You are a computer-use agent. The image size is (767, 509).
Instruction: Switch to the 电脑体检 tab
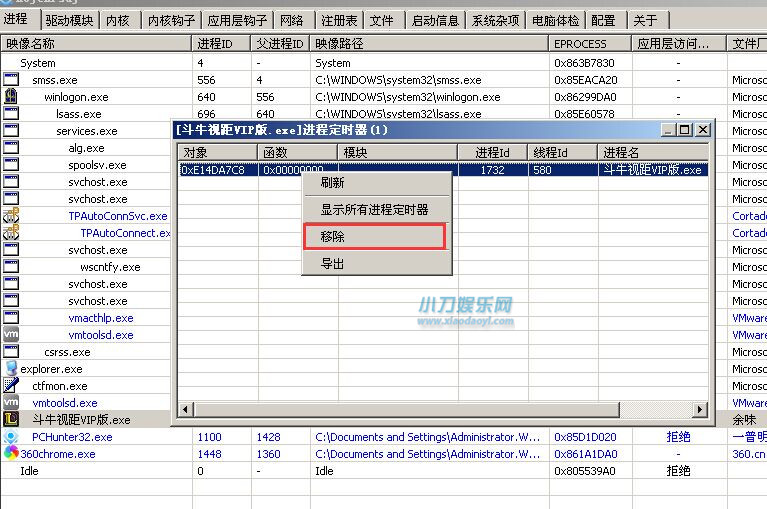(555, 21)
